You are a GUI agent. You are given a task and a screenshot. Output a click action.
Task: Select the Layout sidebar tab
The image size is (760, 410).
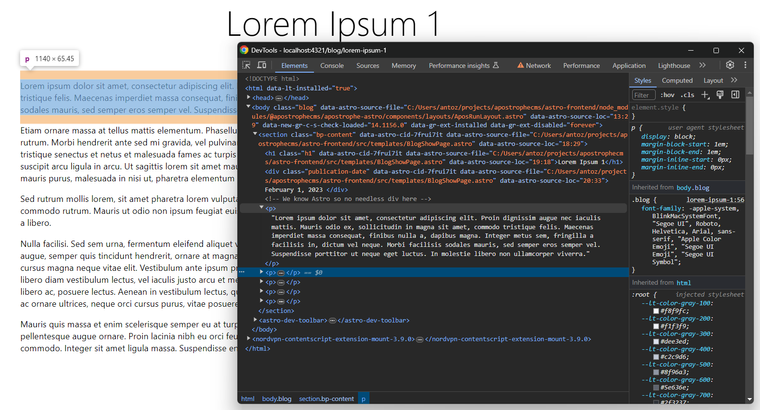713,80
